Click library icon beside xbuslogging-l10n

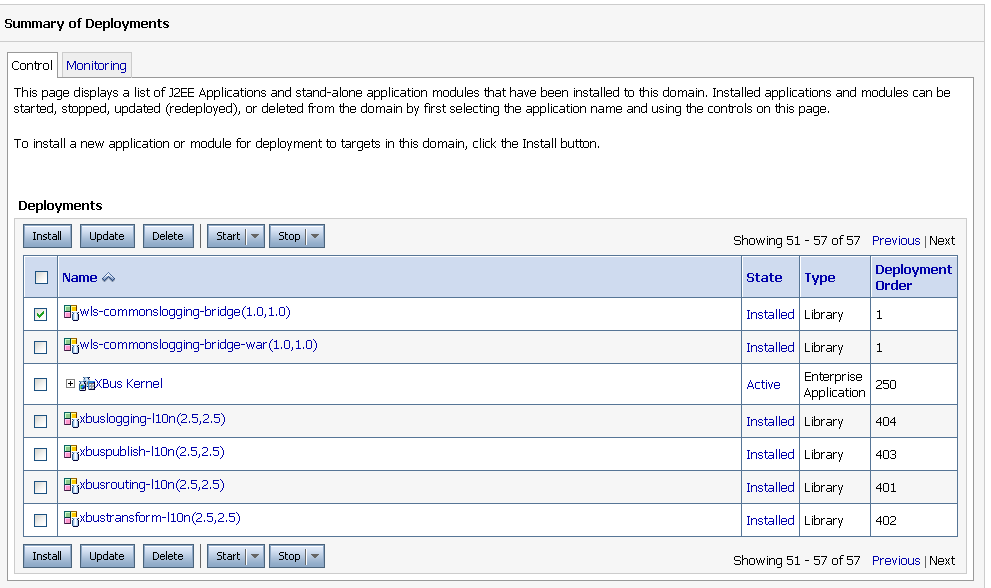pos(71,420)
